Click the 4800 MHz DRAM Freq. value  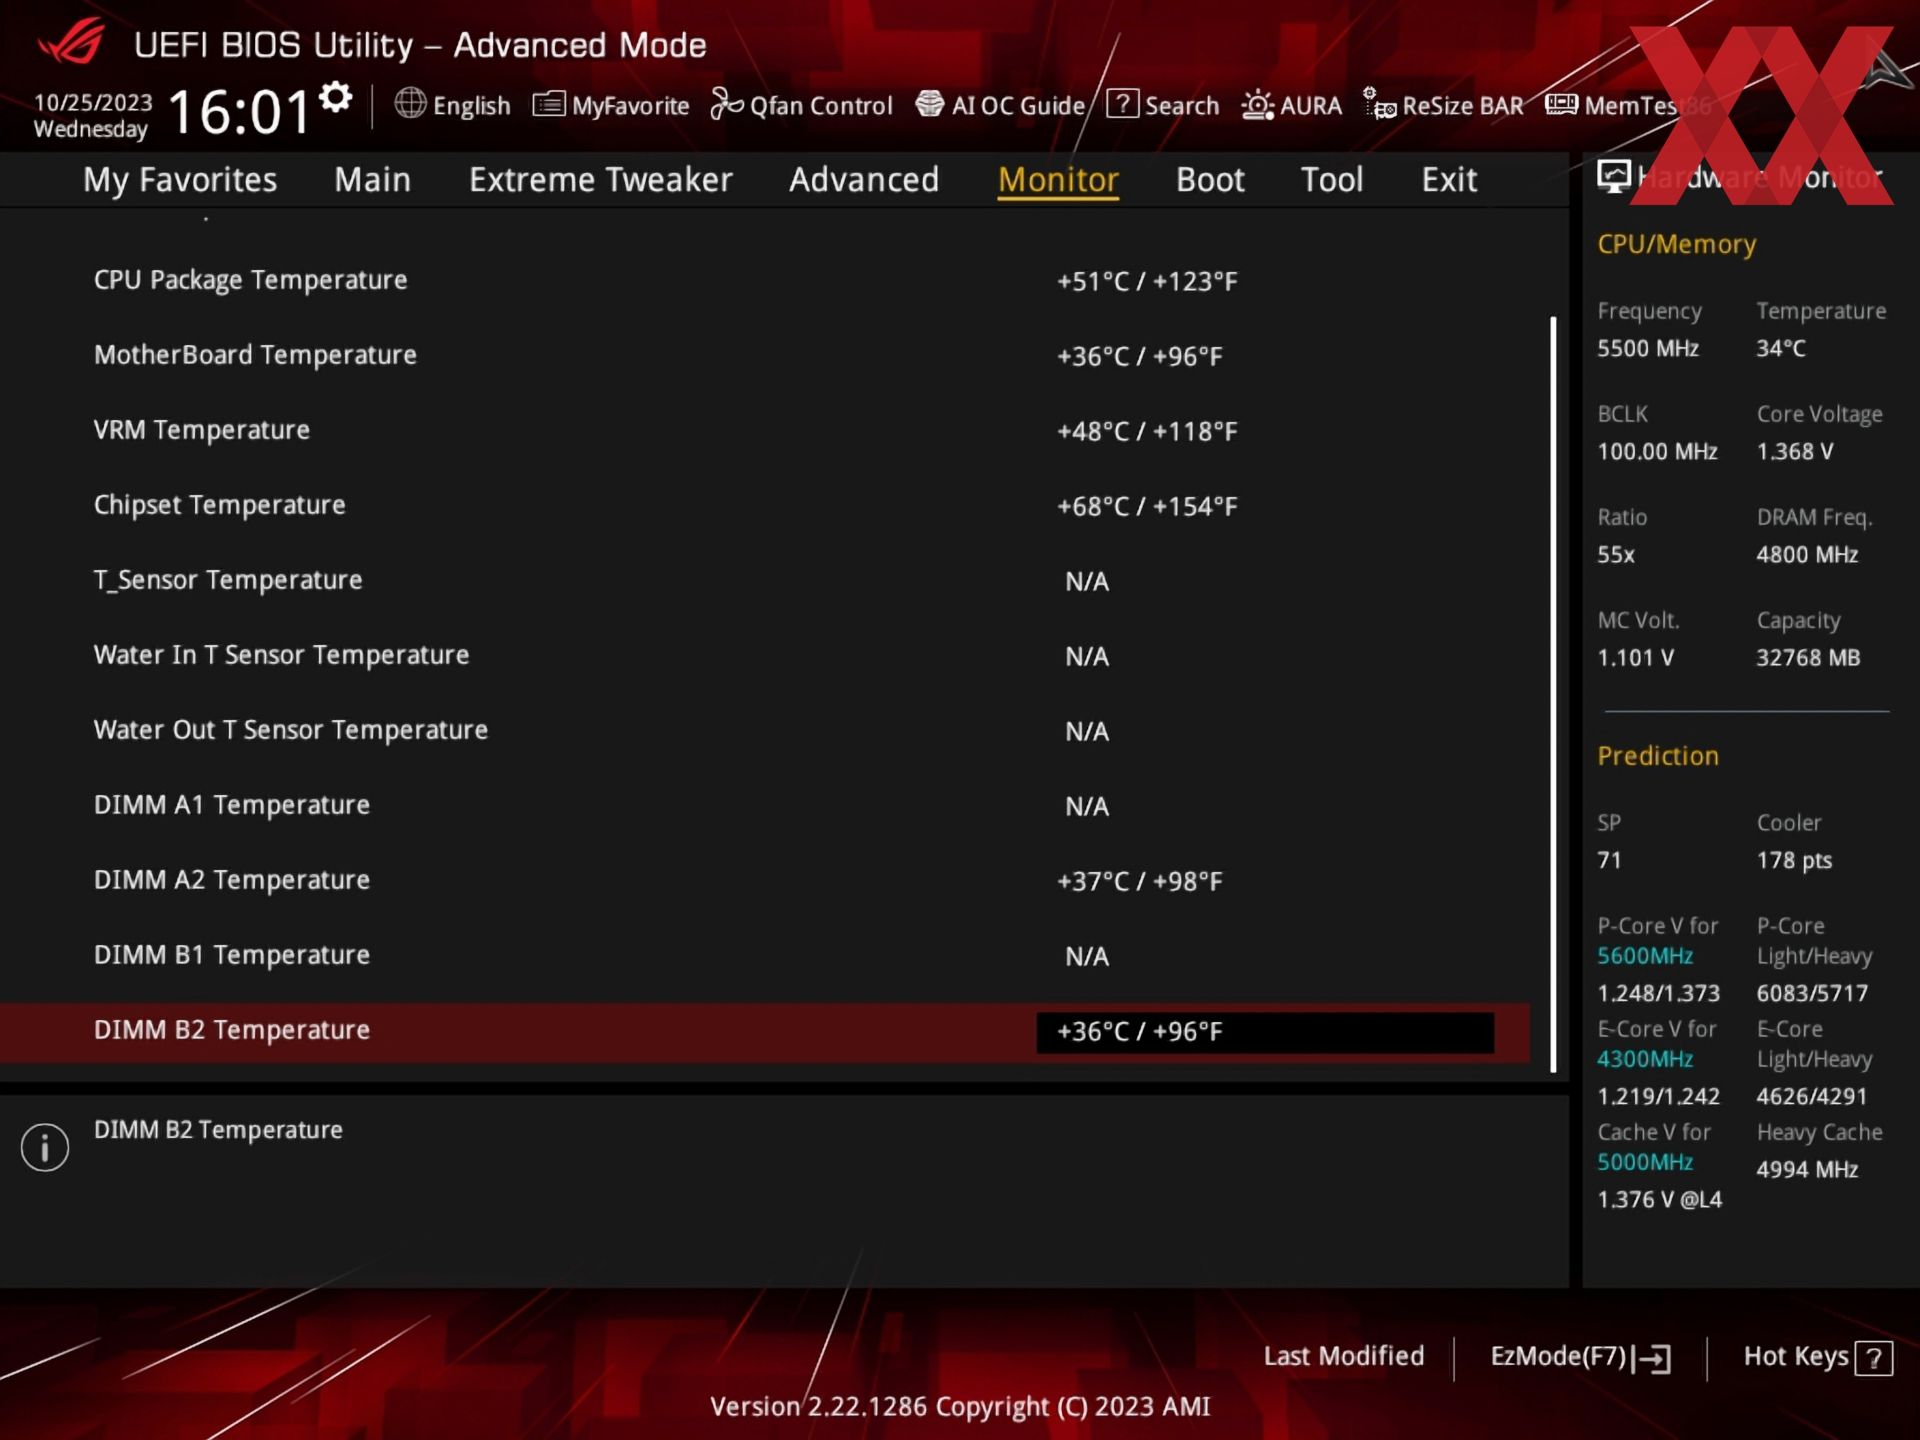tap(1807, 555)
